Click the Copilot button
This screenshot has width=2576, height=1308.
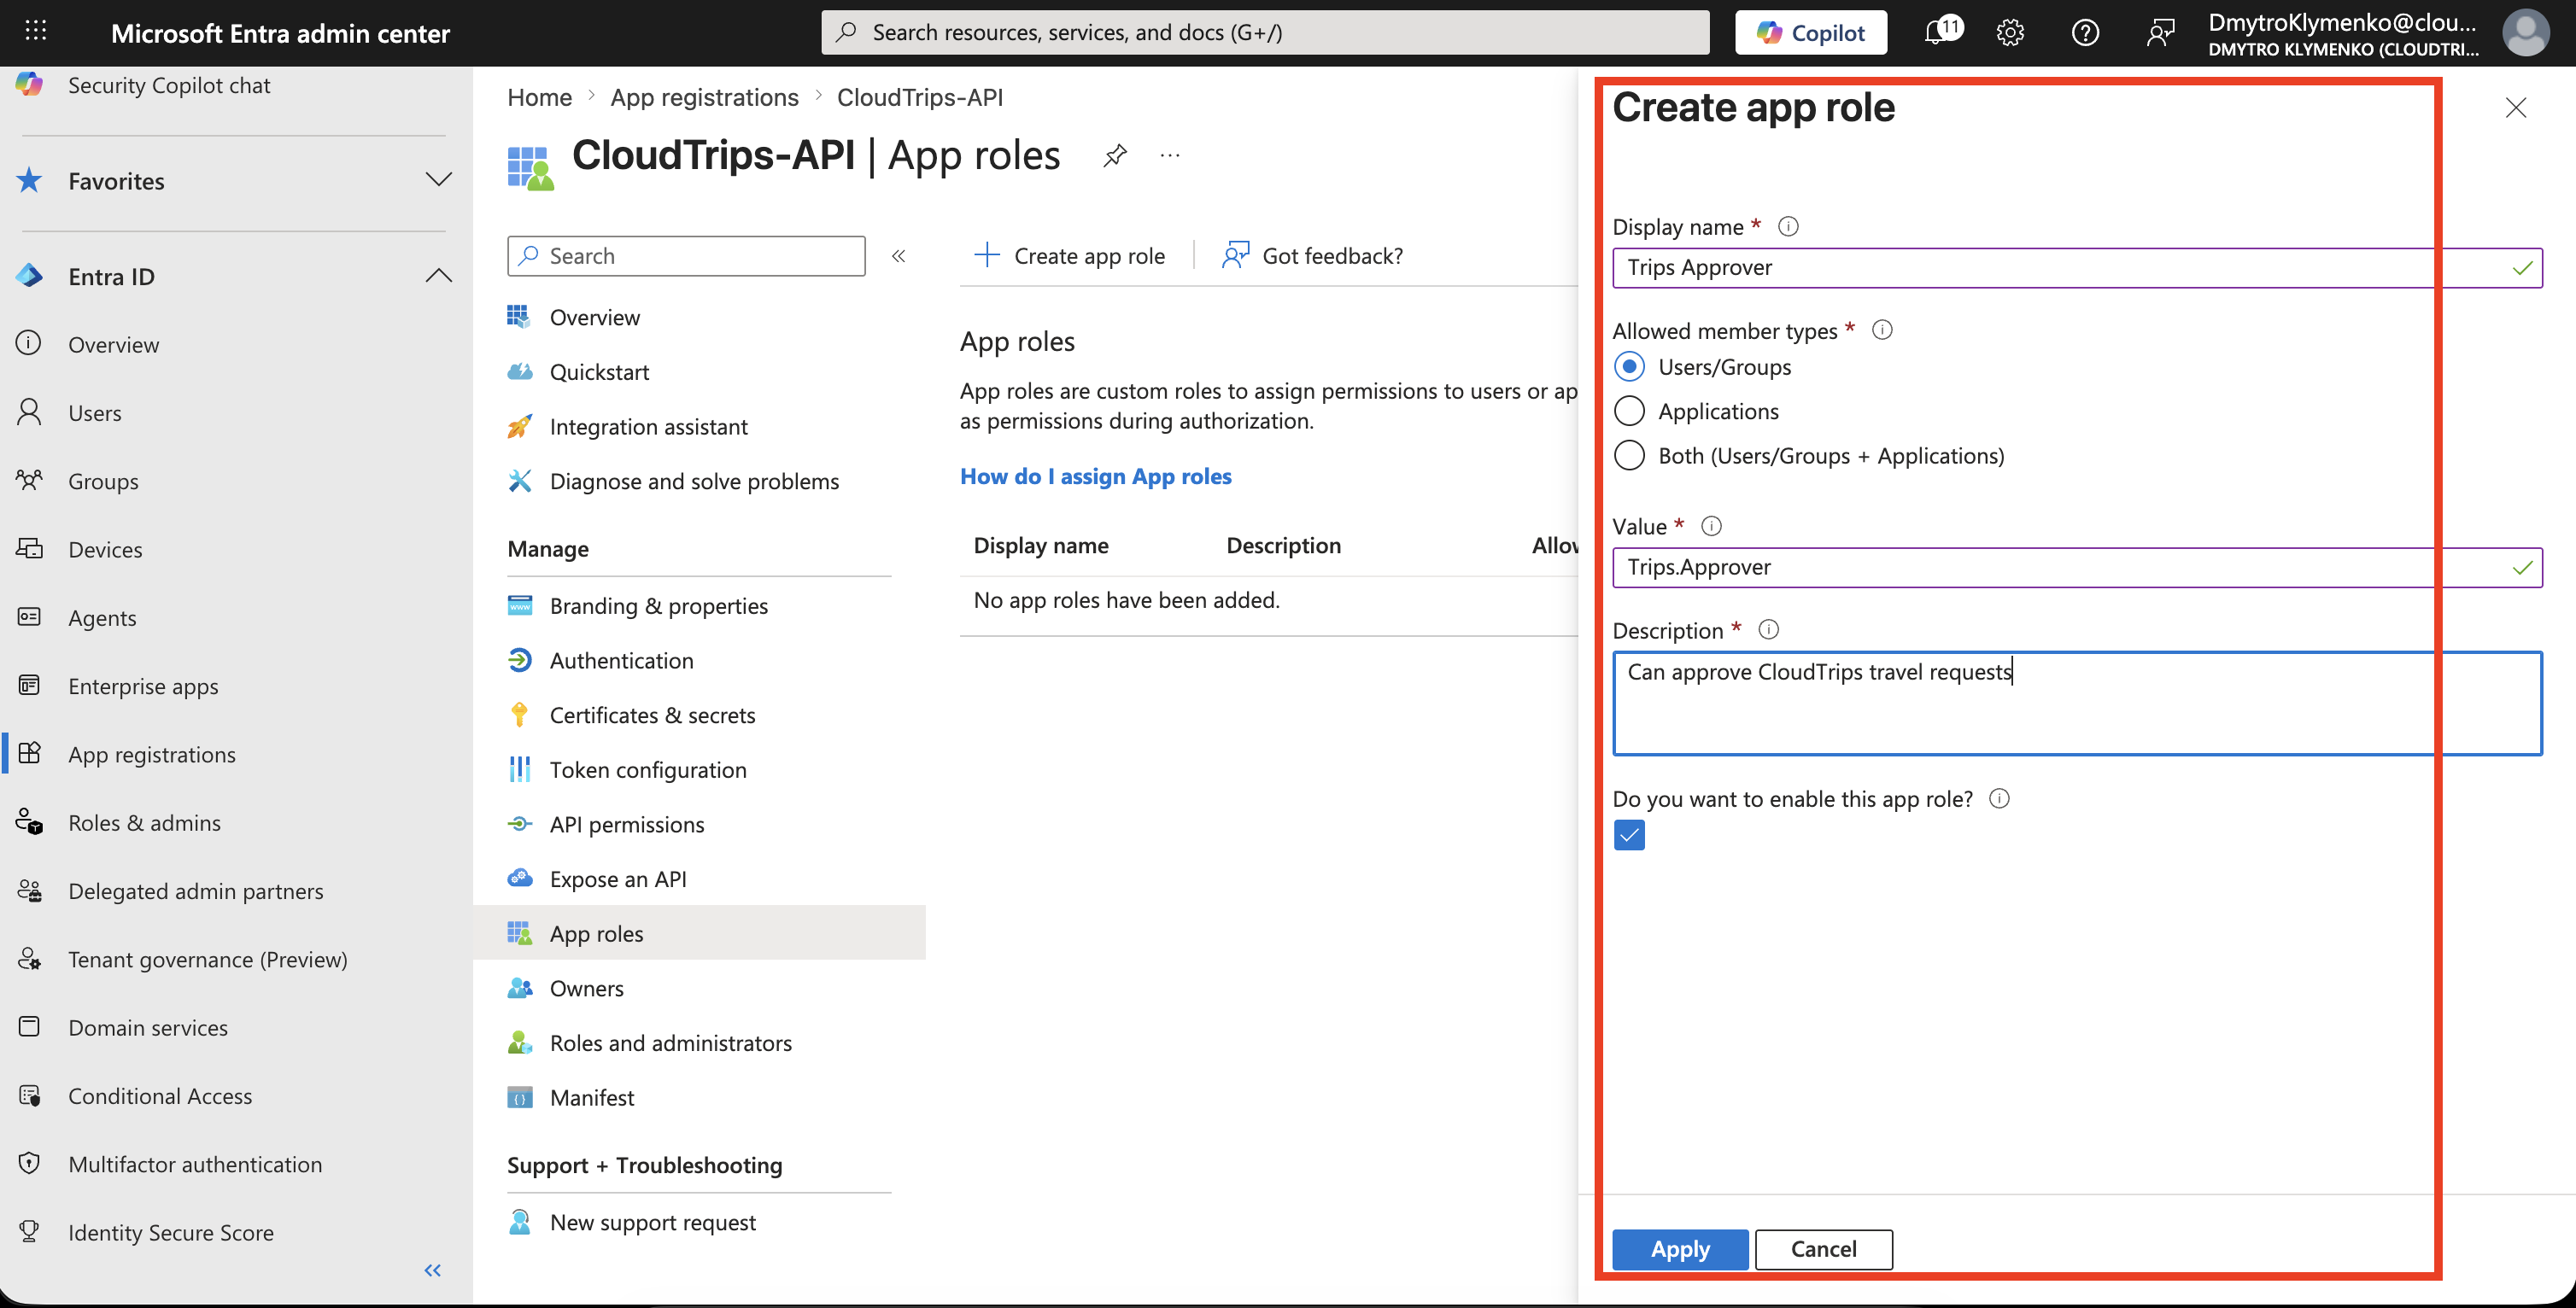(x=1811, y=32)
